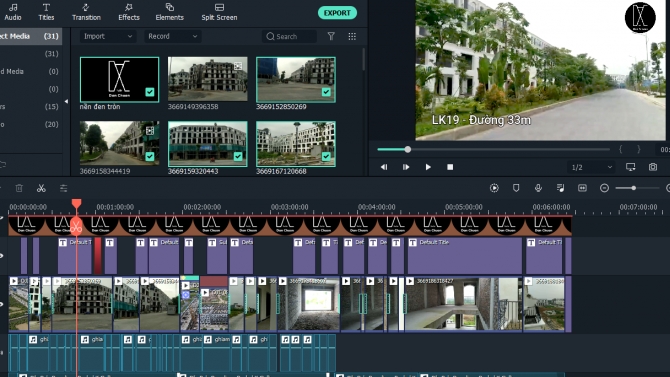Split clip with the scissors tool
670x377 pixels.
tap(41, 188)
